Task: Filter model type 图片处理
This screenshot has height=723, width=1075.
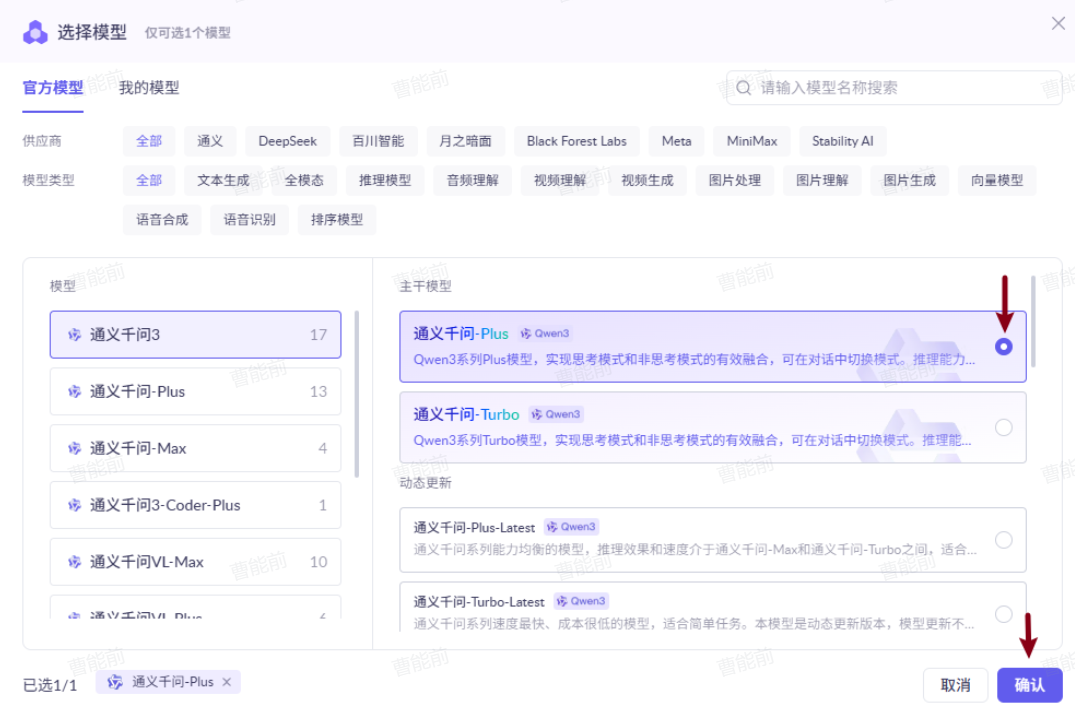Action: 734,180
